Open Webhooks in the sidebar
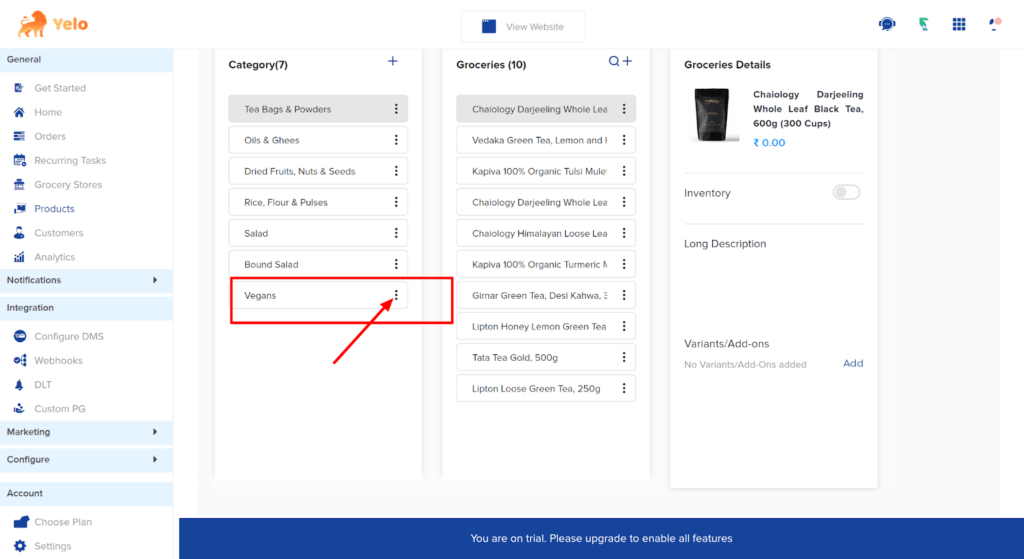The width and height of the screenshot is (1024, 559). tap(58, 360)
